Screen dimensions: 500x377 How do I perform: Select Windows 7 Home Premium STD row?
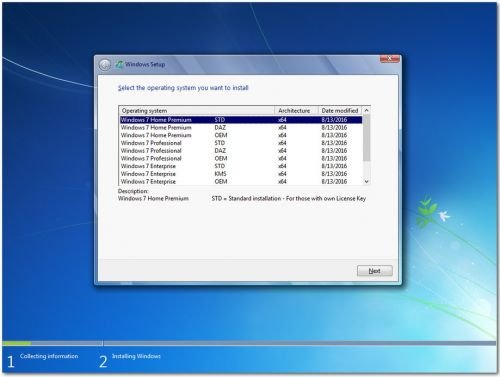tap(241, 120)
